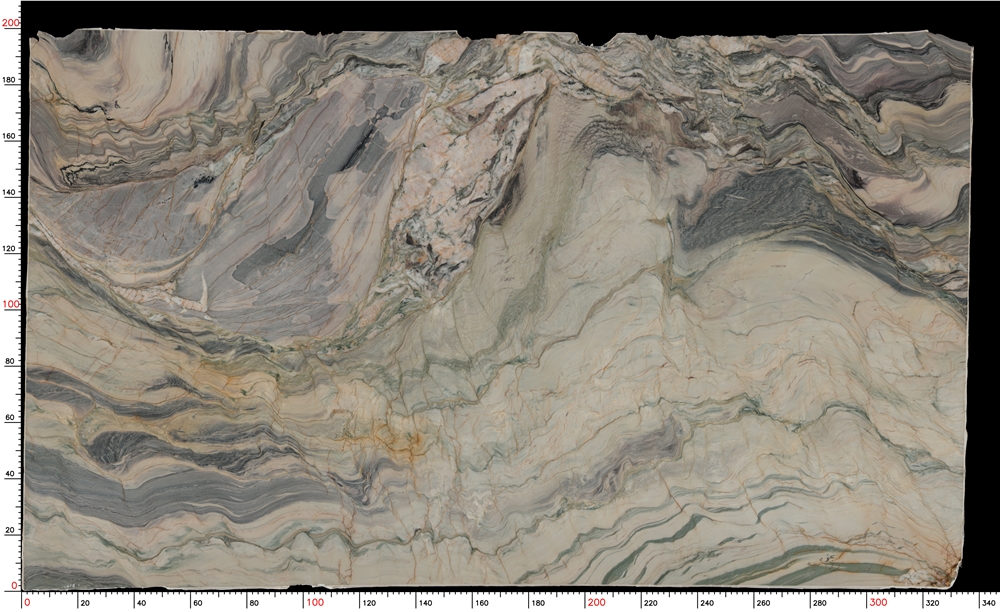Image resolution: width=1000 pixels, height=612 pixels.
Task: Click the red 100 label on vertical ruler
Action: (11, 304)
